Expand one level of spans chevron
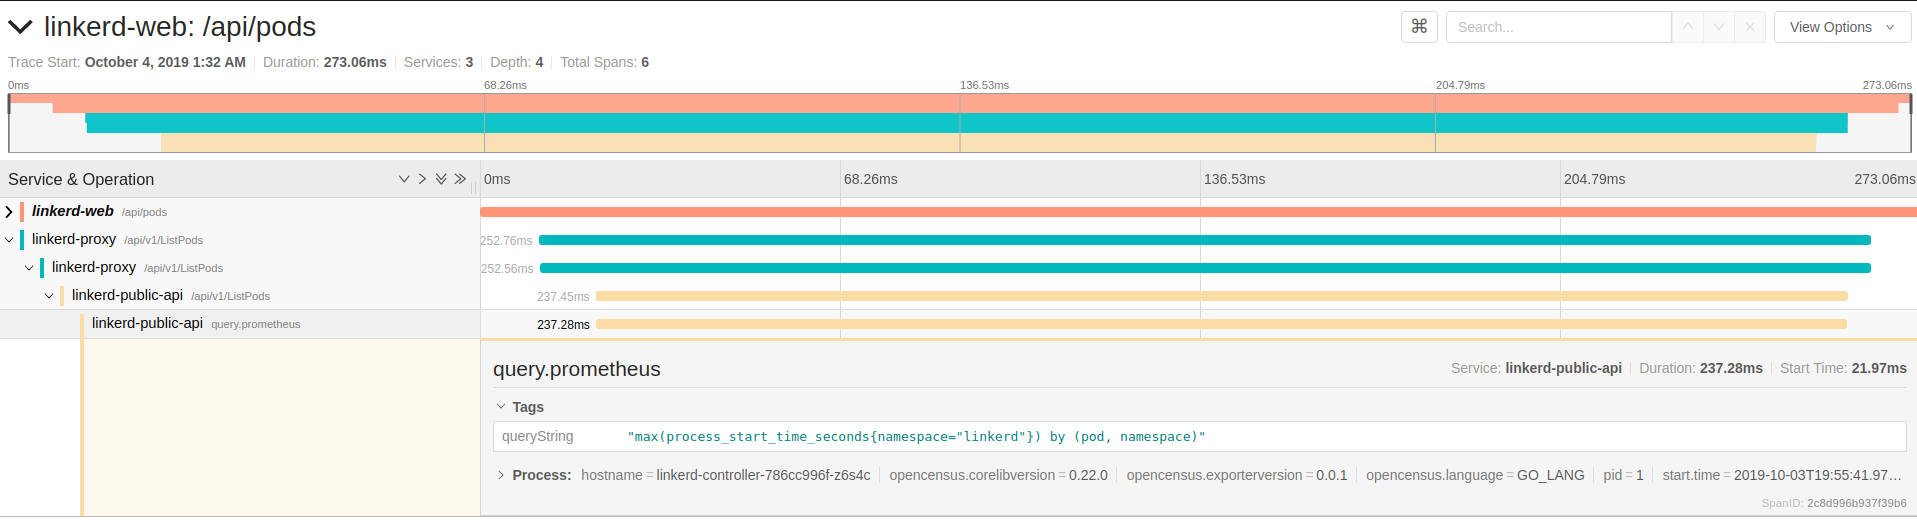This screenshot has height=523, width=1917. point(422,179)
